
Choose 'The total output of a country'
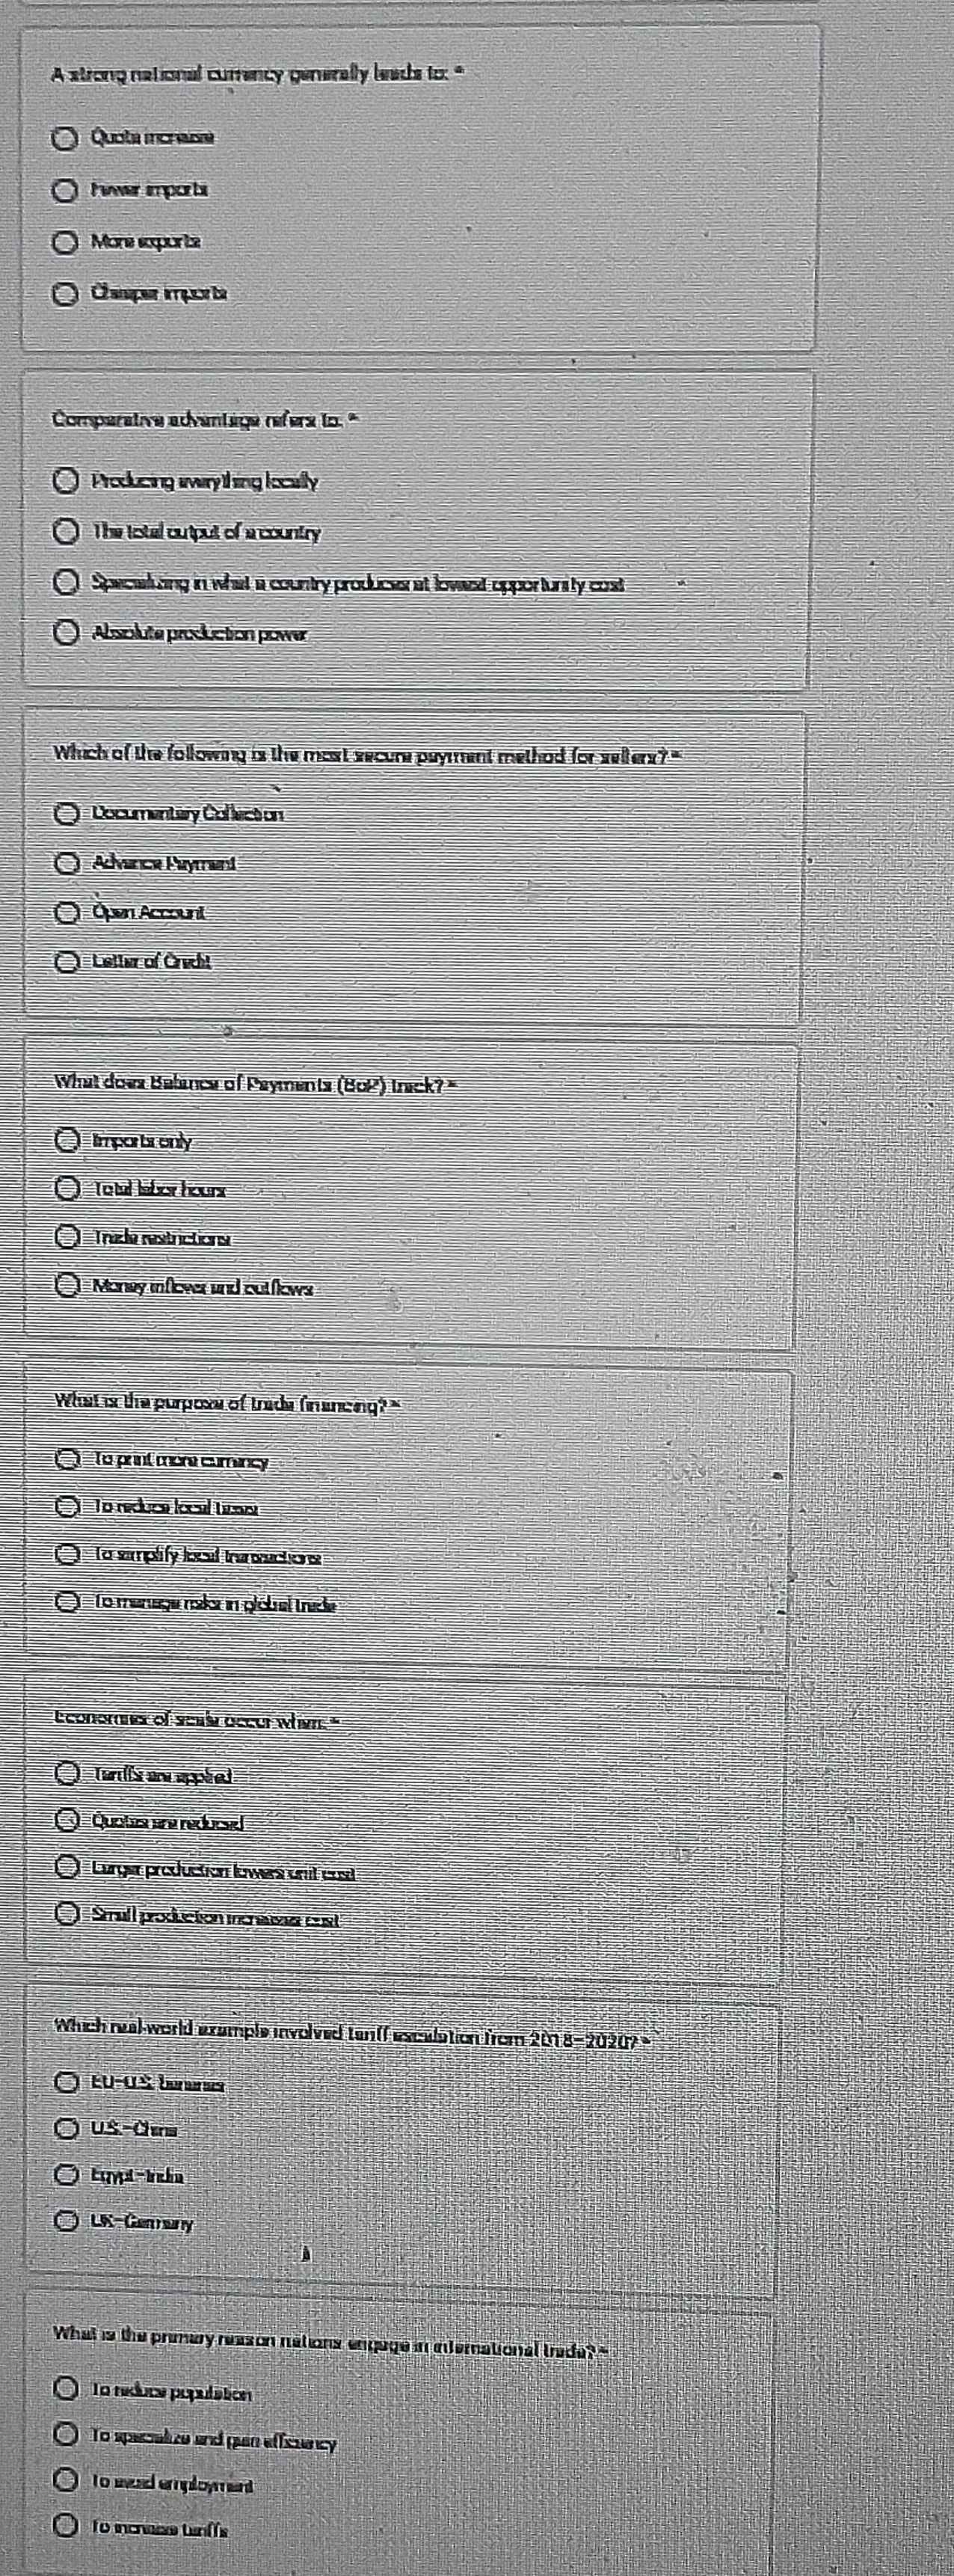66,532
